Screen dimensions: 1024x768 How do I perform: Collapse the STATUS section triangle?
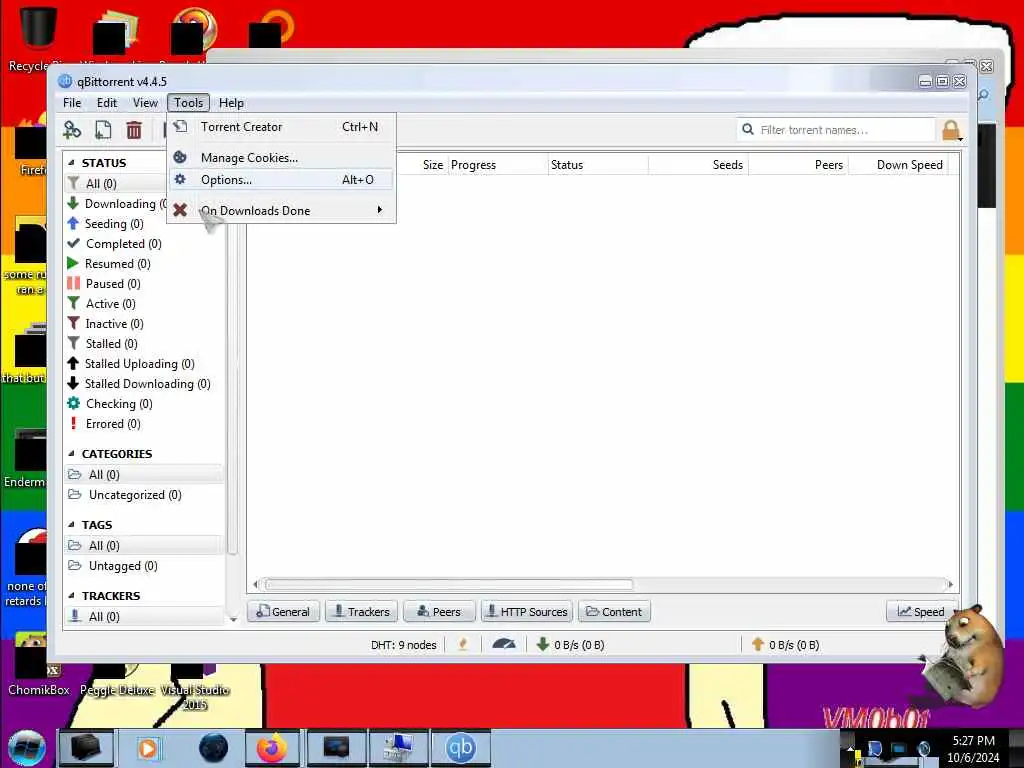click(71, 163)
